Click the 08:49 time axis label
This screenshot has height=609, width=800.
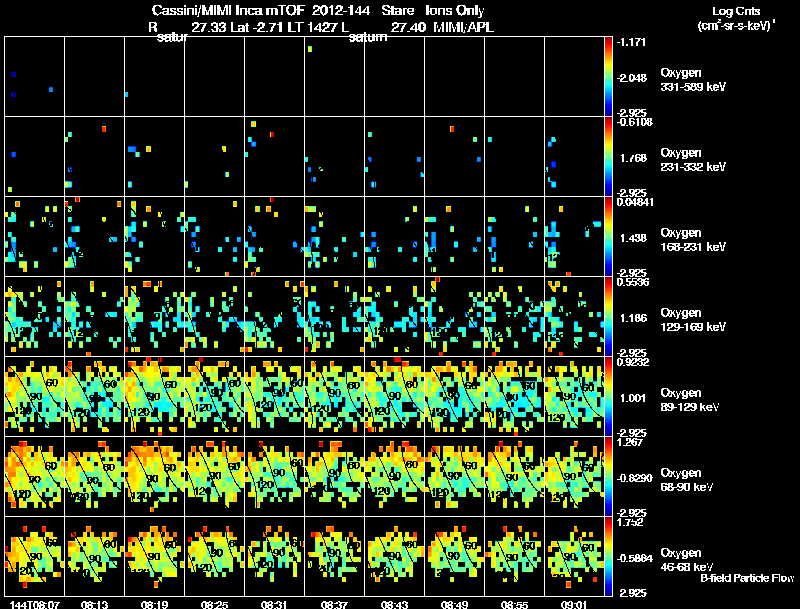coord(454,605)
